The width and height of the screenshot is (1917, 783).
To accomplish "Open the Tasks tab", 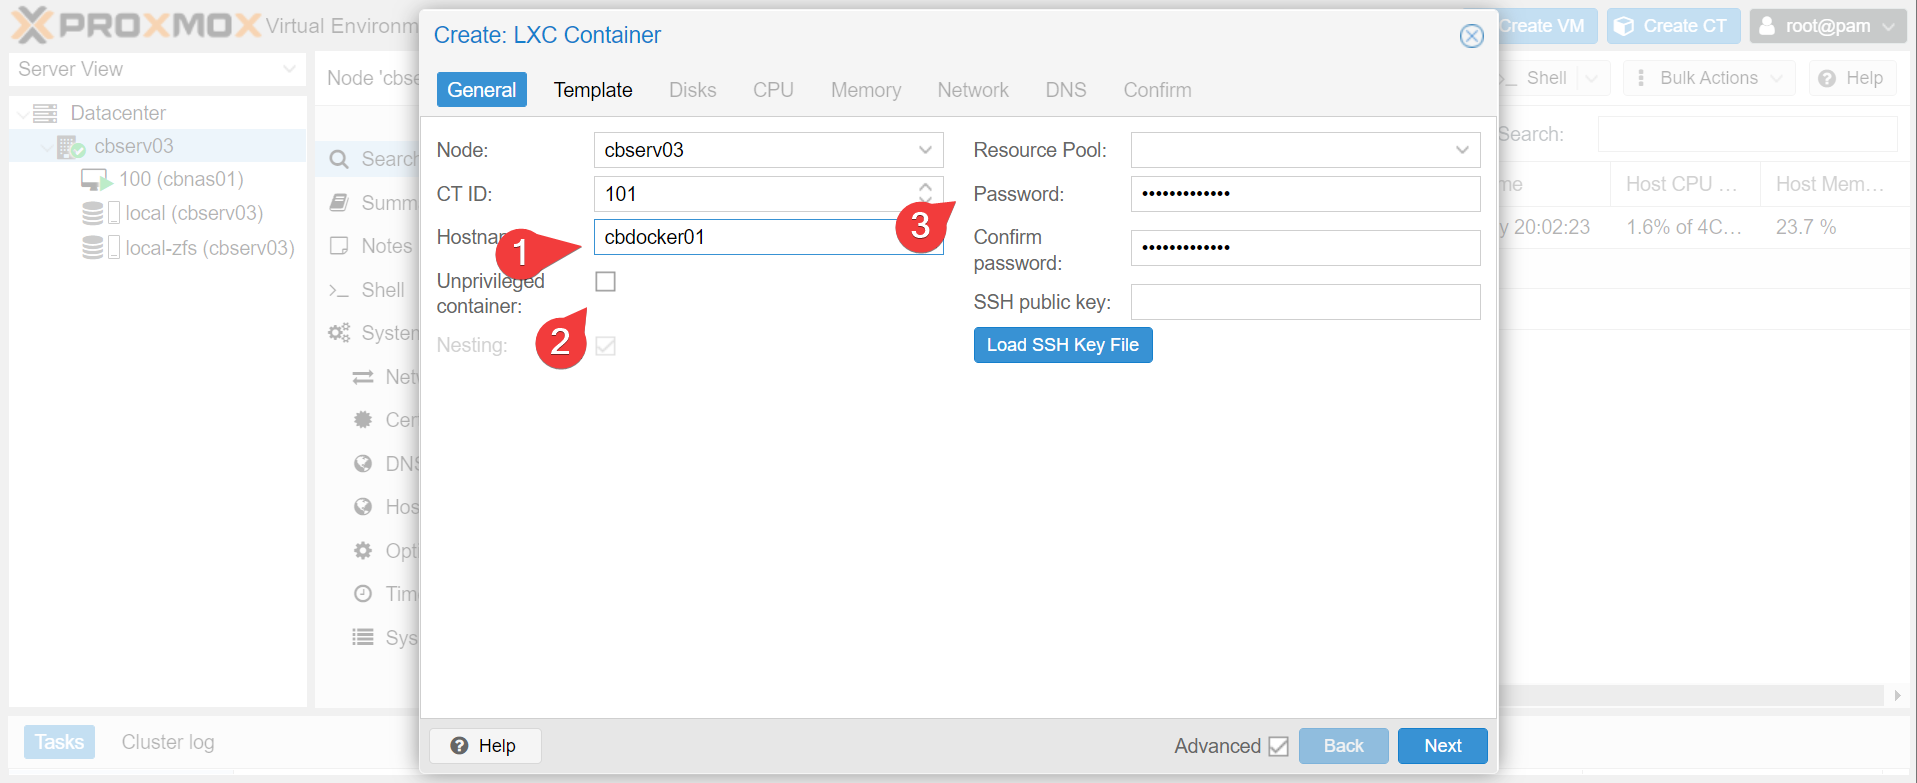I will point(60,742).
